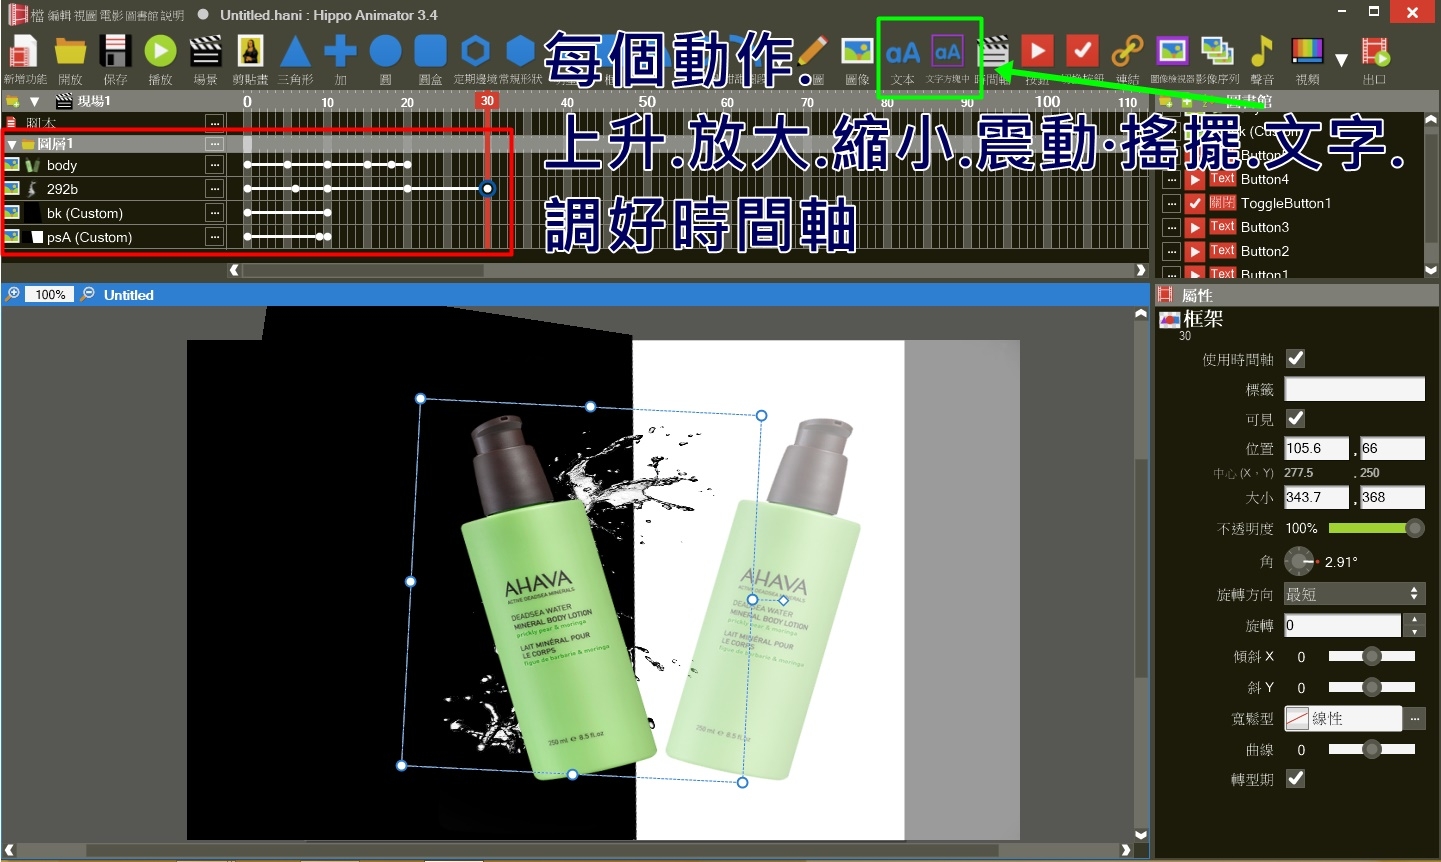
Task: Click the 傾斜 X skew slider
Action: [1372, 656]
